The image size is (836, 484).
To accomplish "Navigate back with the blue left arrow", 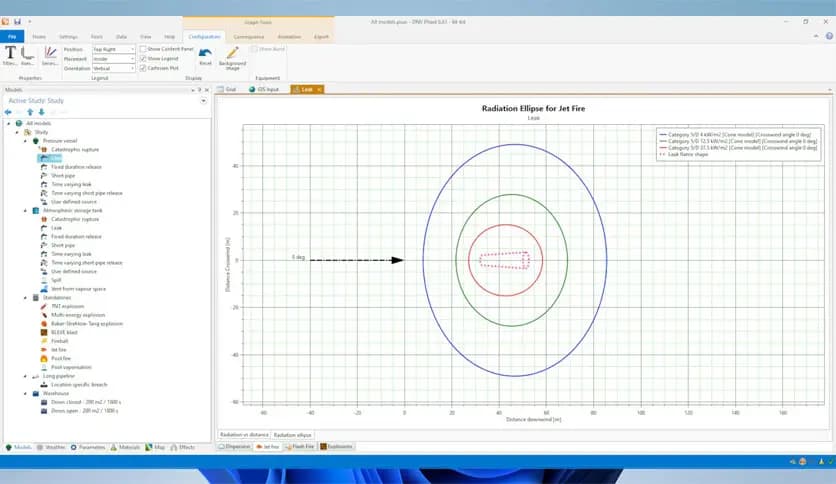I will (8, 112).
